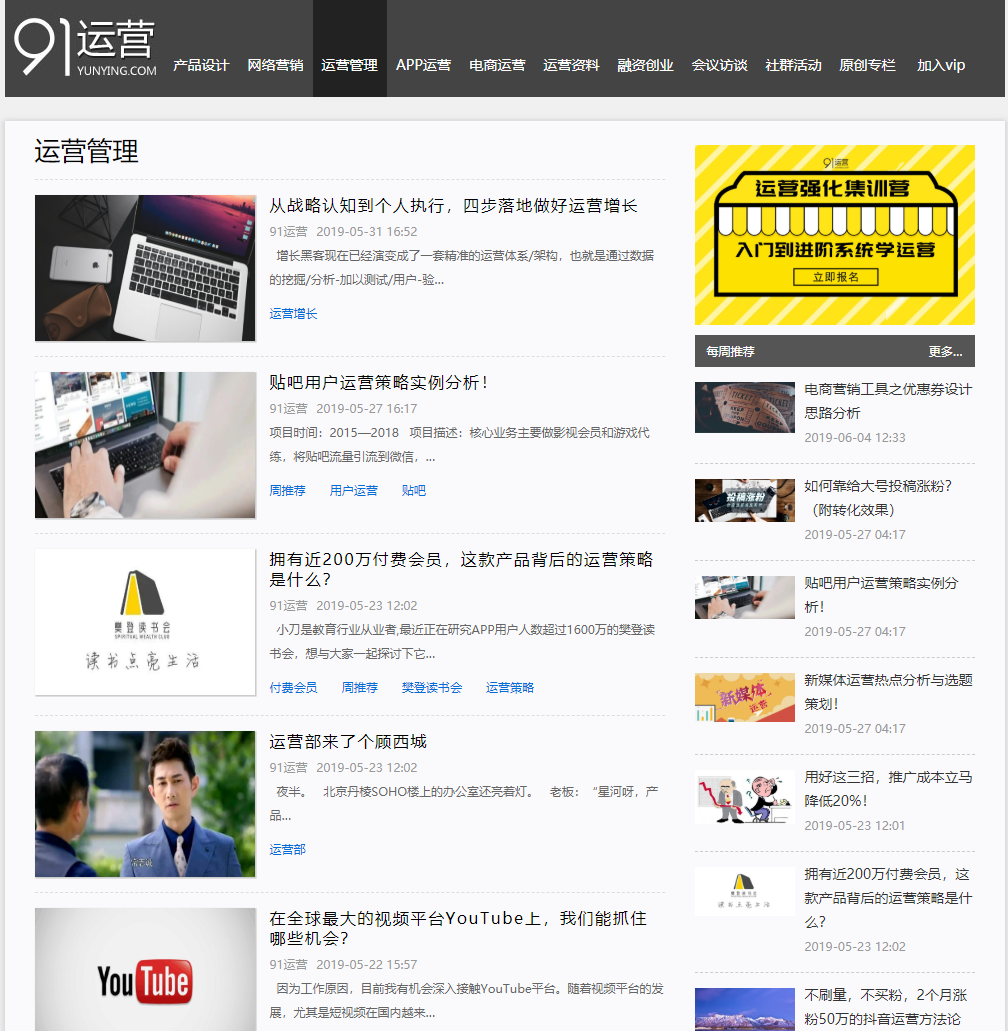Open the 投稿涨粉 sidebar thumbnail
The width and height of the screenshot is (1008, 1031).
point(744,500)
